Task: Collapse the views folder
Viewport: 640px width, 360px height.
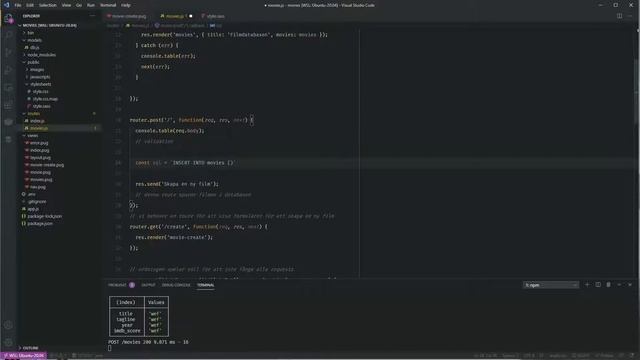Action: 33,136
